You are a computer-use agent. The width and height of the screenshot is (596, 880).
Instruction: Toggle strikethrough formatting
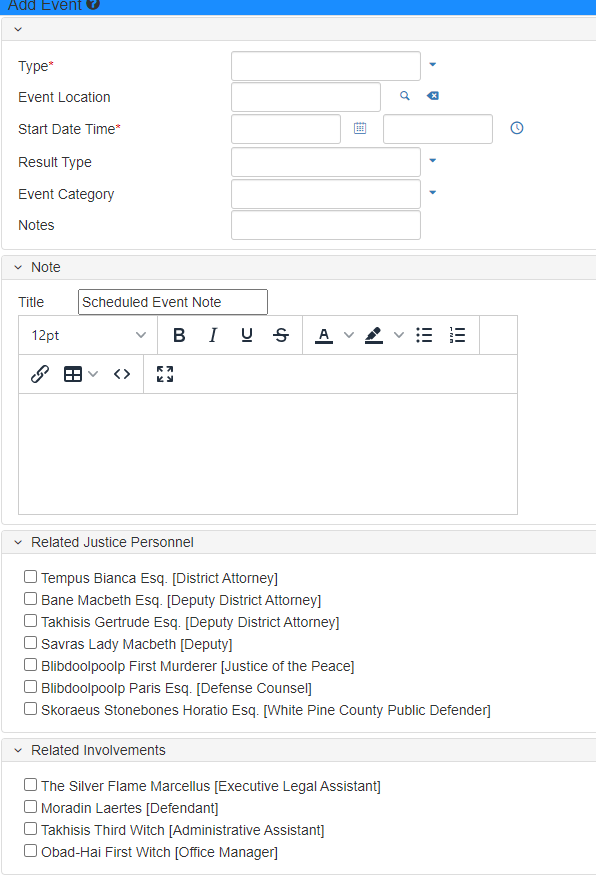coord(281,335)
